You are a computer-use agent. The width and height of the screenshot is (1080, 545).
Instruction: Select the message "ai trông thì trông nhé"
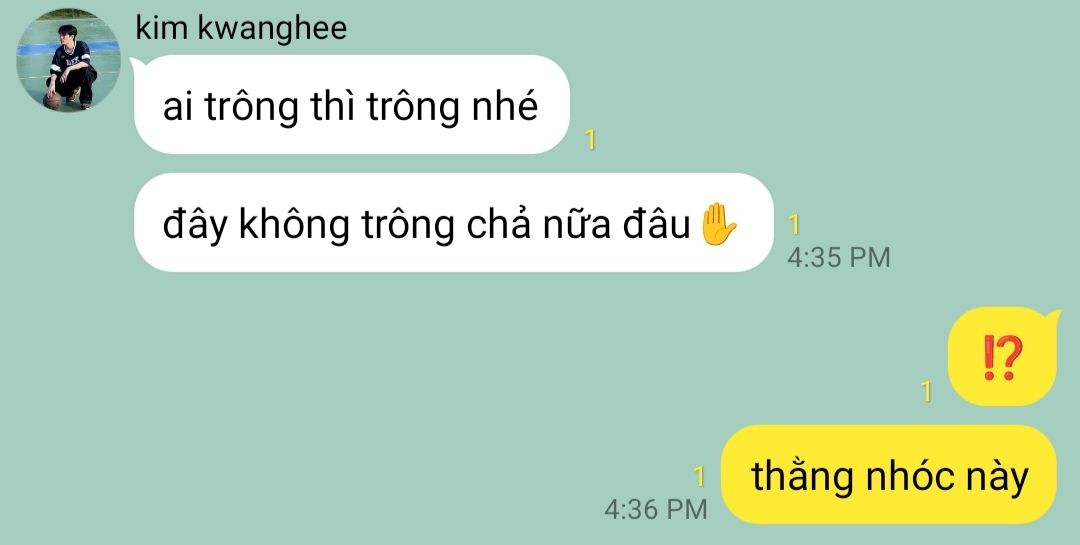point(351,105)
